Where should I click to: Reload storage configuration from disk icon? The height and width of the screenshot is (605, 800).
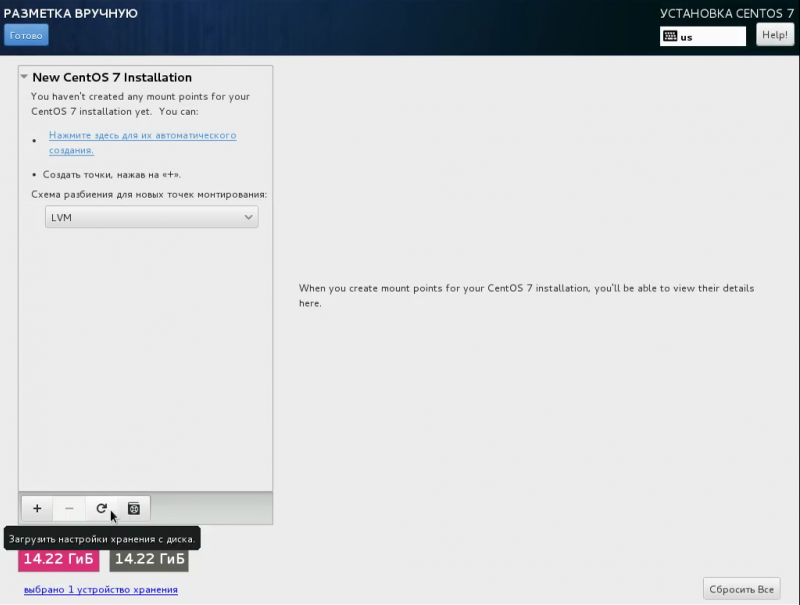(x=102, y=509)
